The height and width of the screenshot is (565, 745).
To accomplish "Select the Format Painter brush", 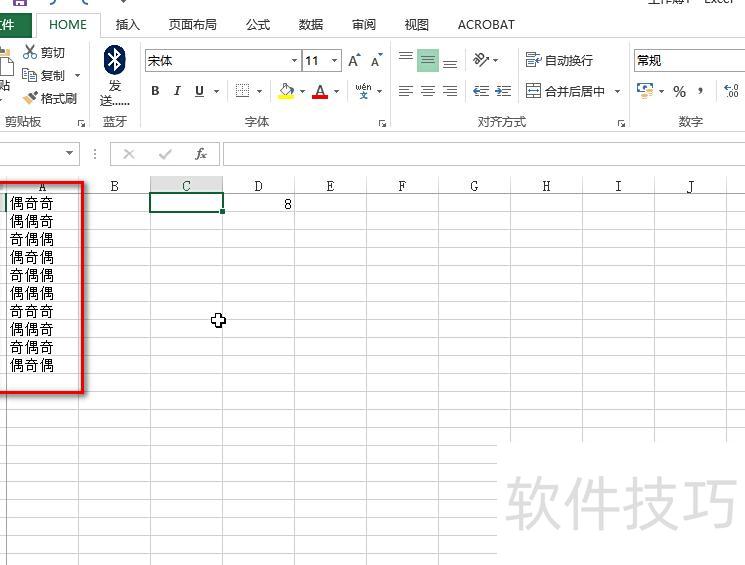I will 30,98.
